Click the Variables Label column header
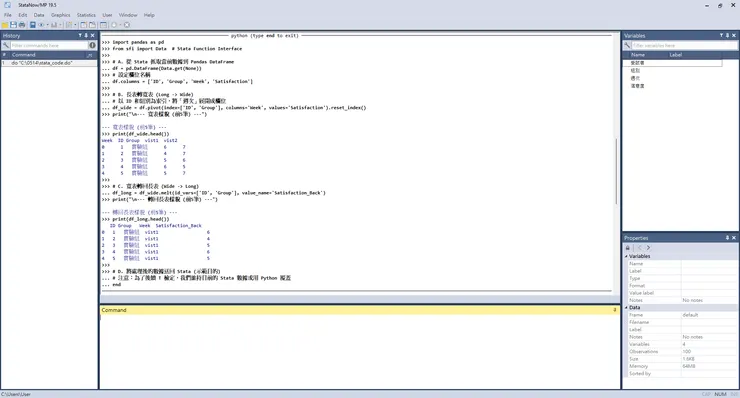 point(675,55)
